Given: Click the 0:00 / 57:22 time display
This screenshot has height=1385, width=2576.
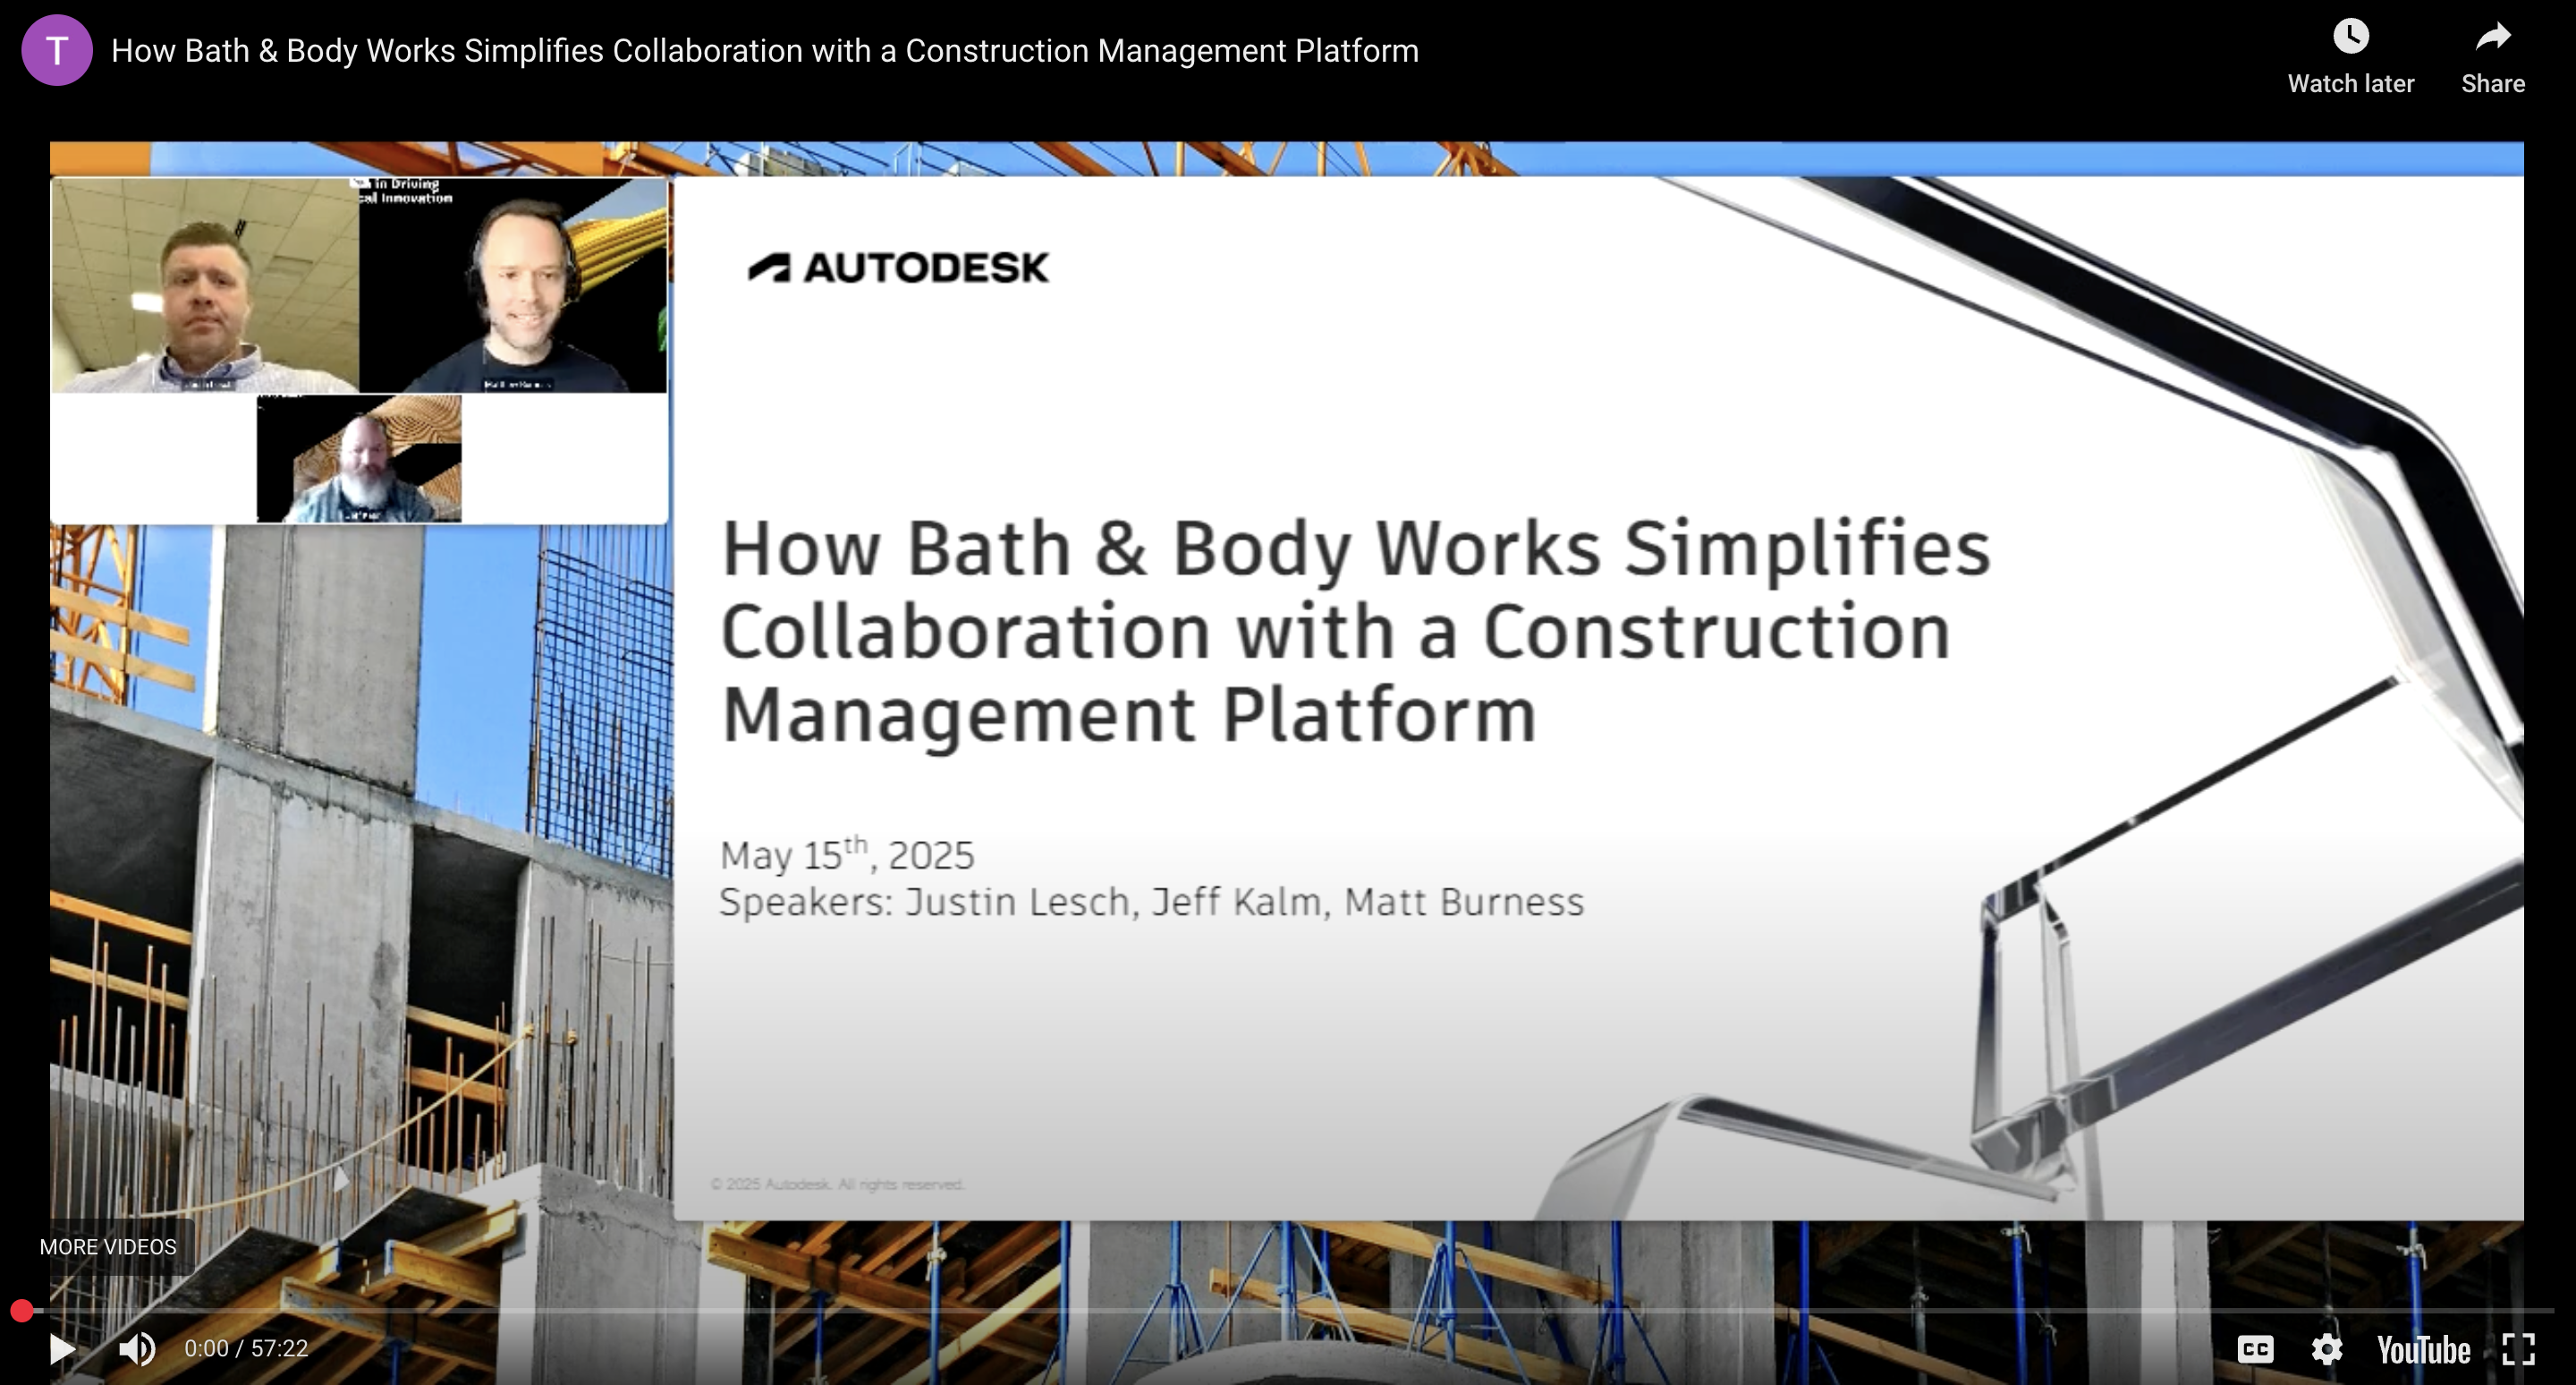Looking at the screenshot, I should click(246, 1348).
